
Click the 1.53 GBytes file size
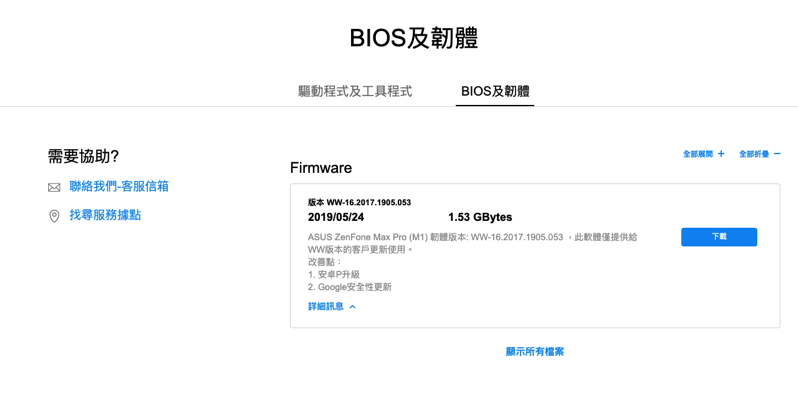click(x=480, y=217)
